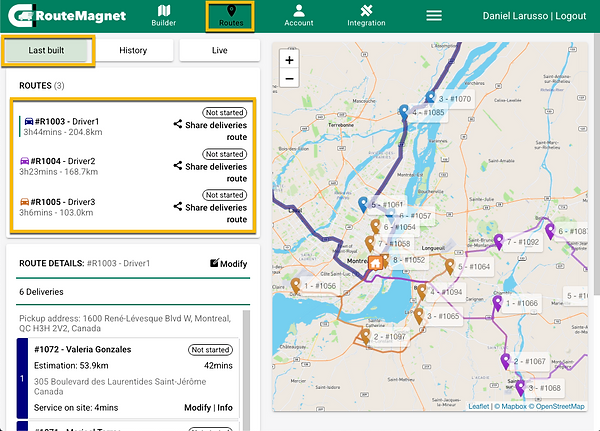Open delivery card #1072 - Valeria Gonzales

[128, 378]
